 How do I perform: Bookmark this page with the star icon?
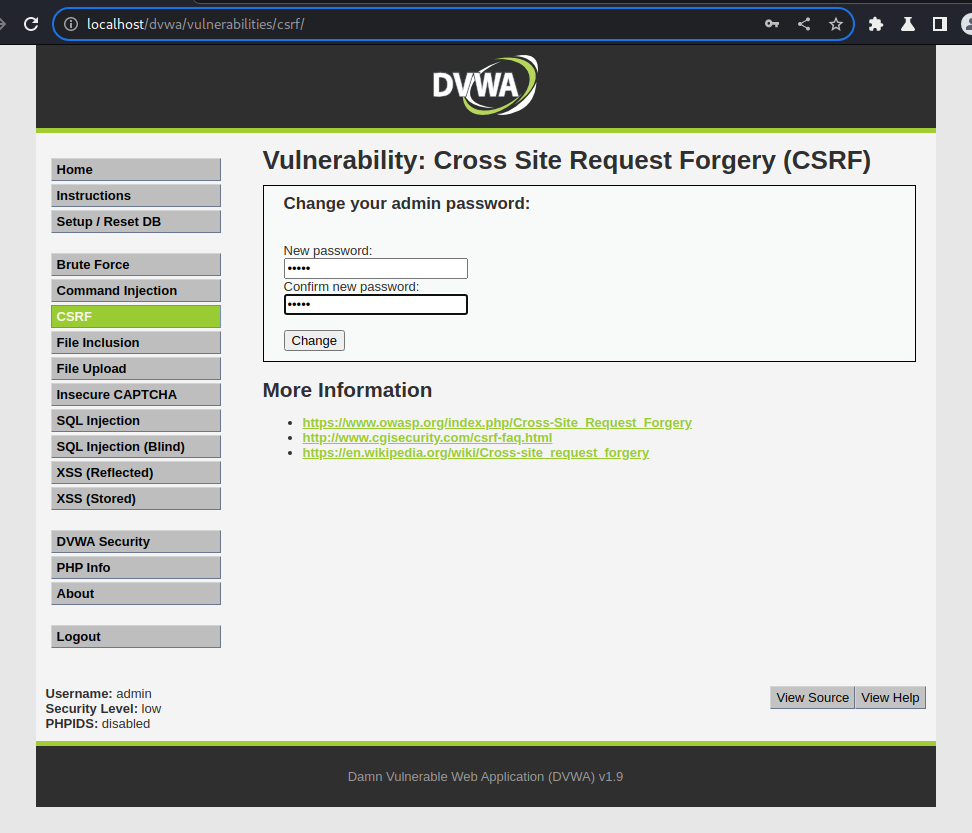836,24
